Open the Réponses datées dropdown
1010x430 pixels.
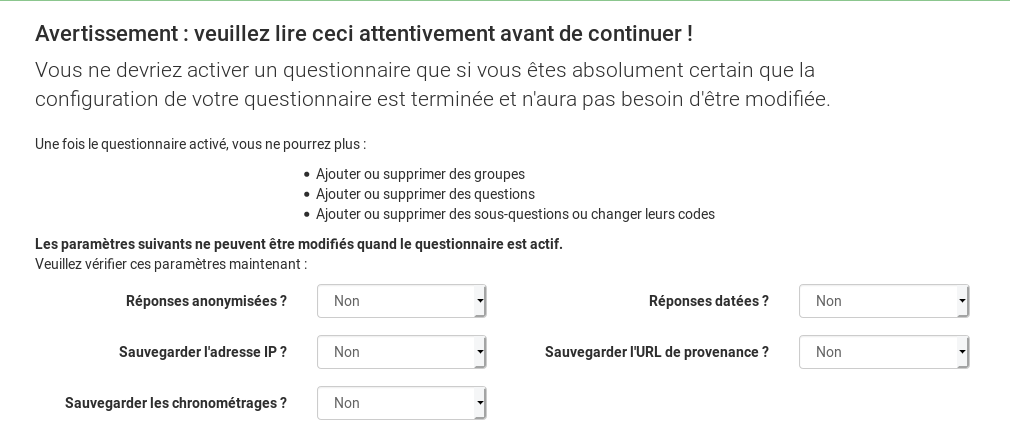tap(883, 301)
